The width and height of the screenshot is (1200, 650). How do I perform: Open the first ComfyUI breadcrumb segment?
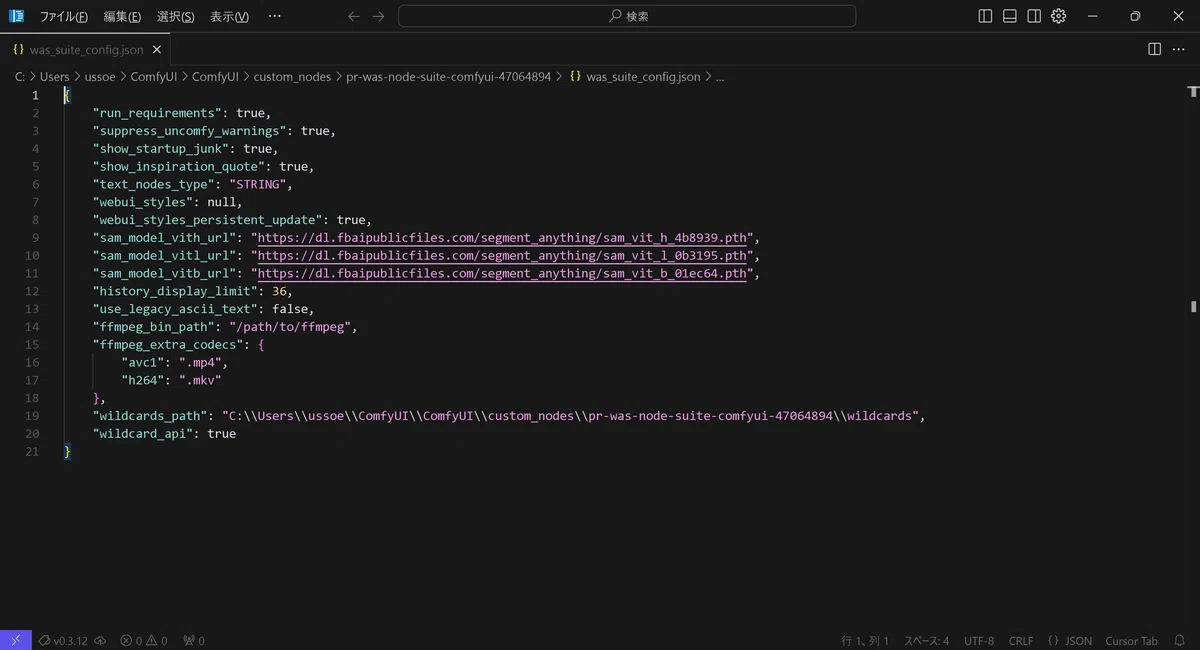tap(154, 76)
